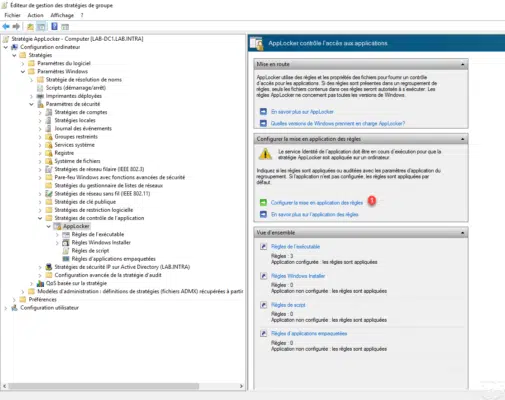Expand the Préférences node
Screen dimensions: 505x400
[x=14, y=300]
